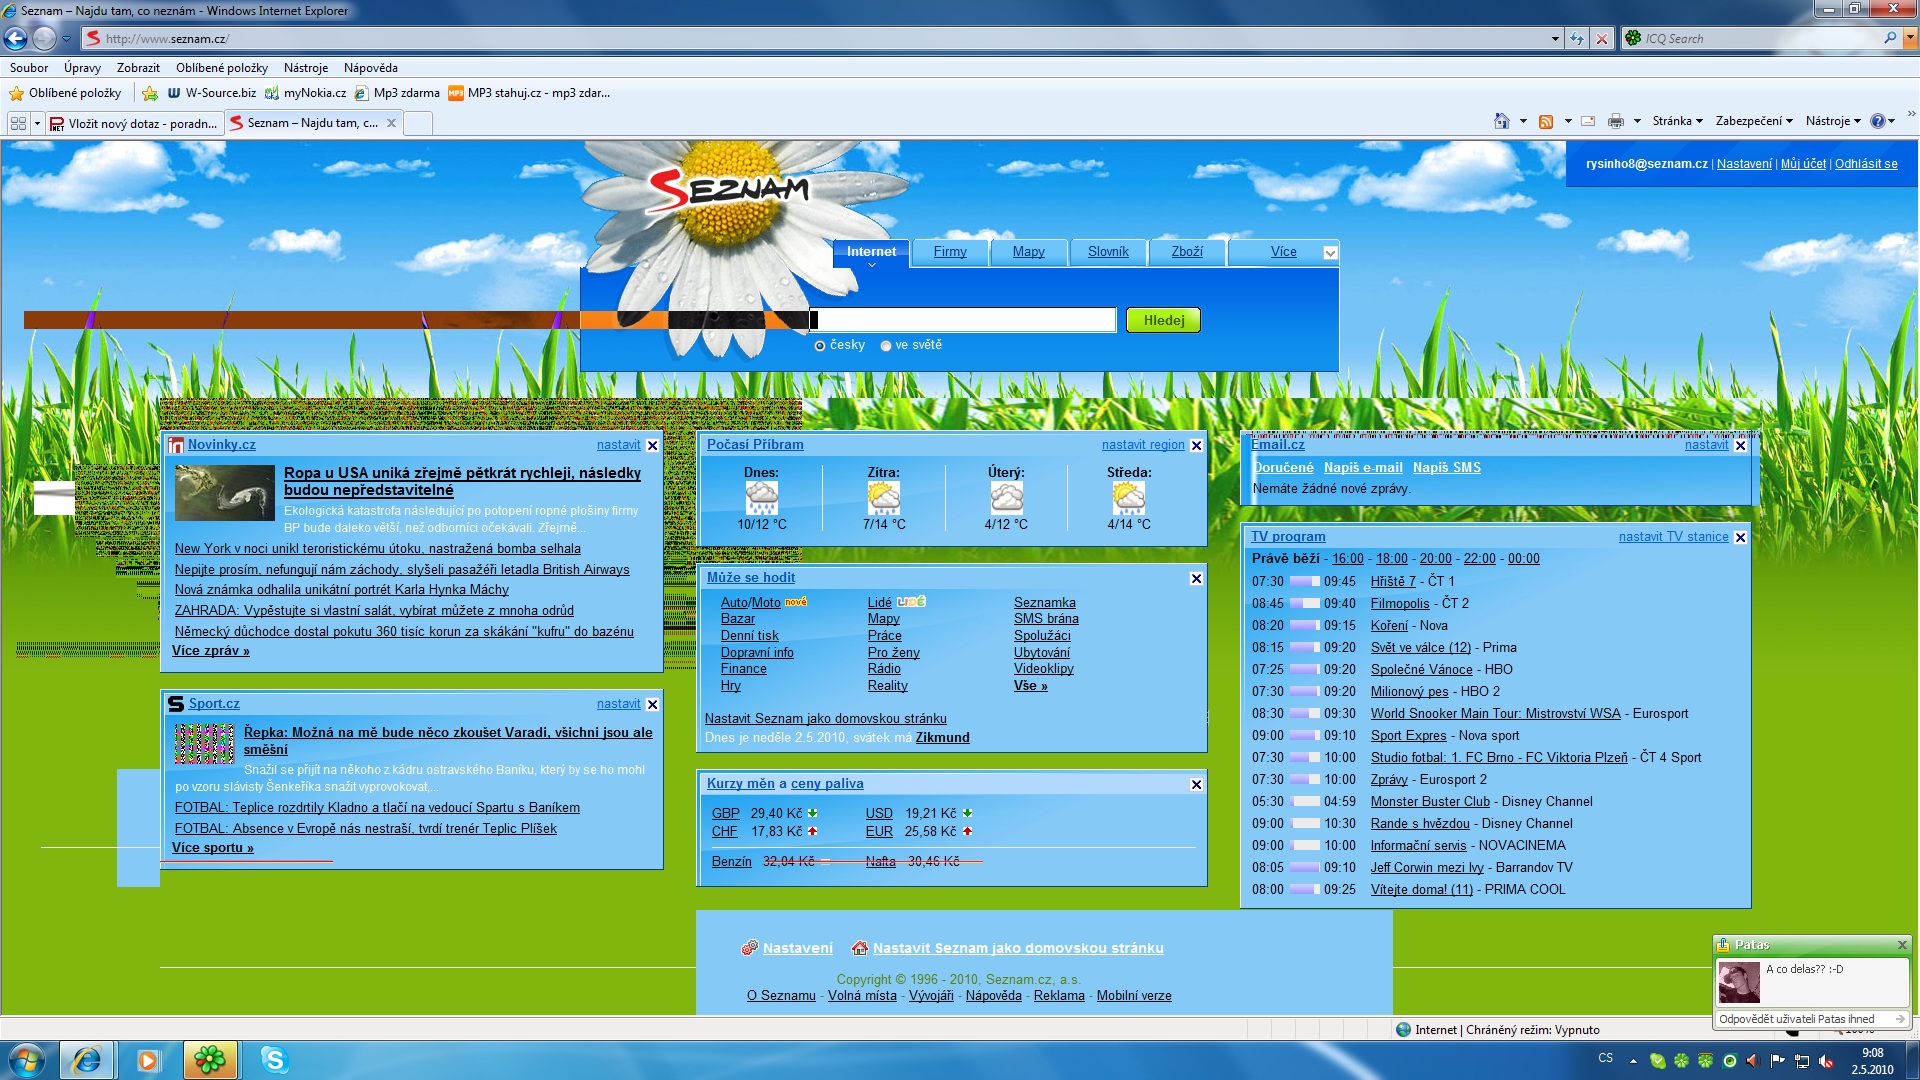1920x1080 pixels.
Task: Click the Print toolbar icon
Action: (1615, 121)
